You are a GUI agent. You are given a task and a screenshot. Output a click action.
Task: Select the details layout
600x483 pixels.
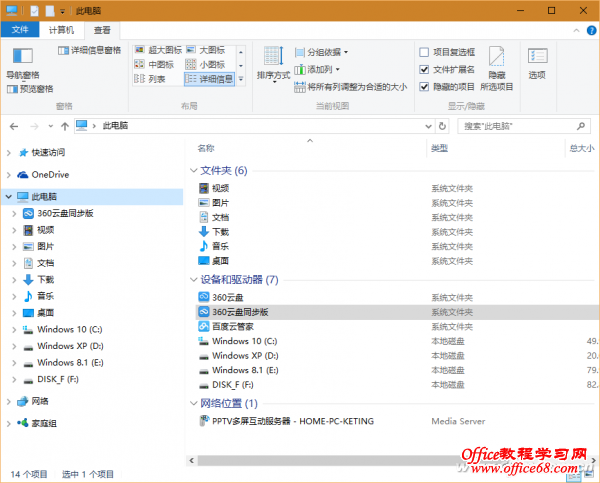[x=209, y=79]
